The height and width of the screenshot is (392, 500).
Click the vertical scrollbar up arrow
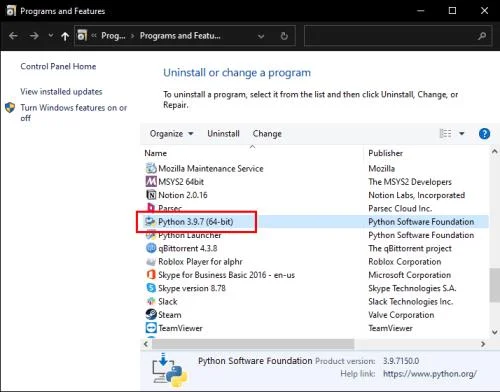point(495,151)
